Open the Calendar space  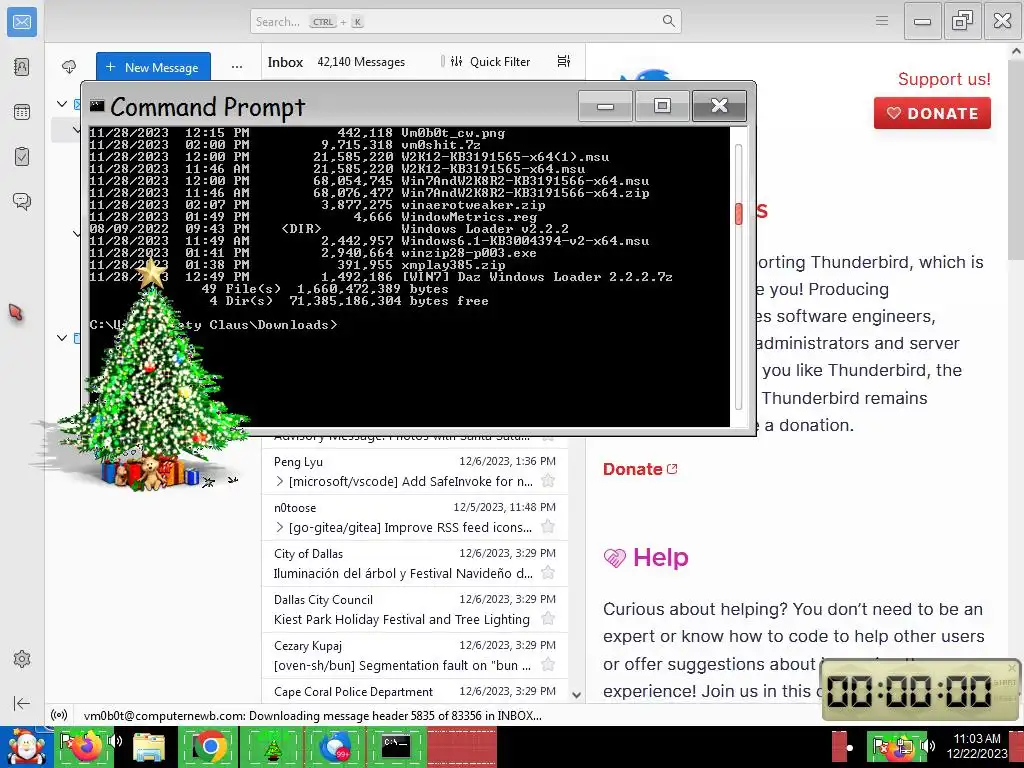click(x=22, y=112)
